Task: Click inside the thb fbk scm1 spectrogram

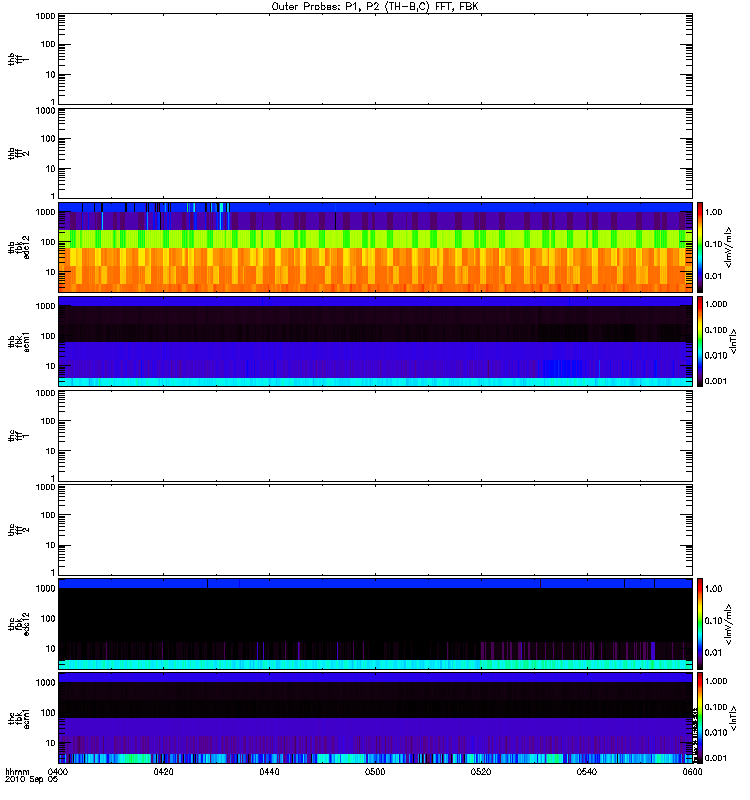Action: pyautogui.click(x=375, y=341)
